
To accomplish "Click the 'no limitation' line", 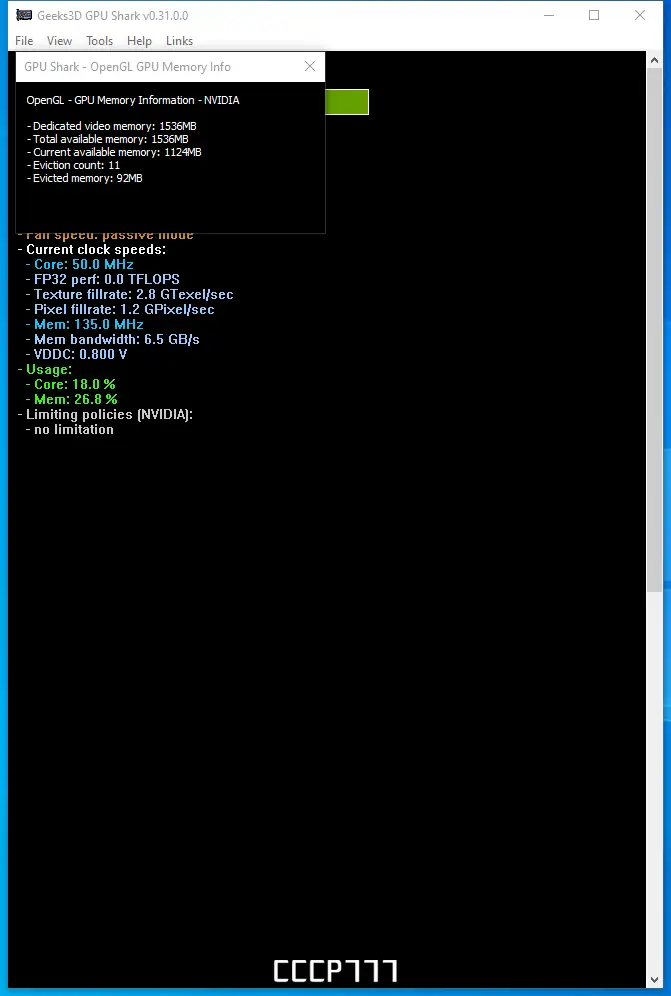I will 70,429.
